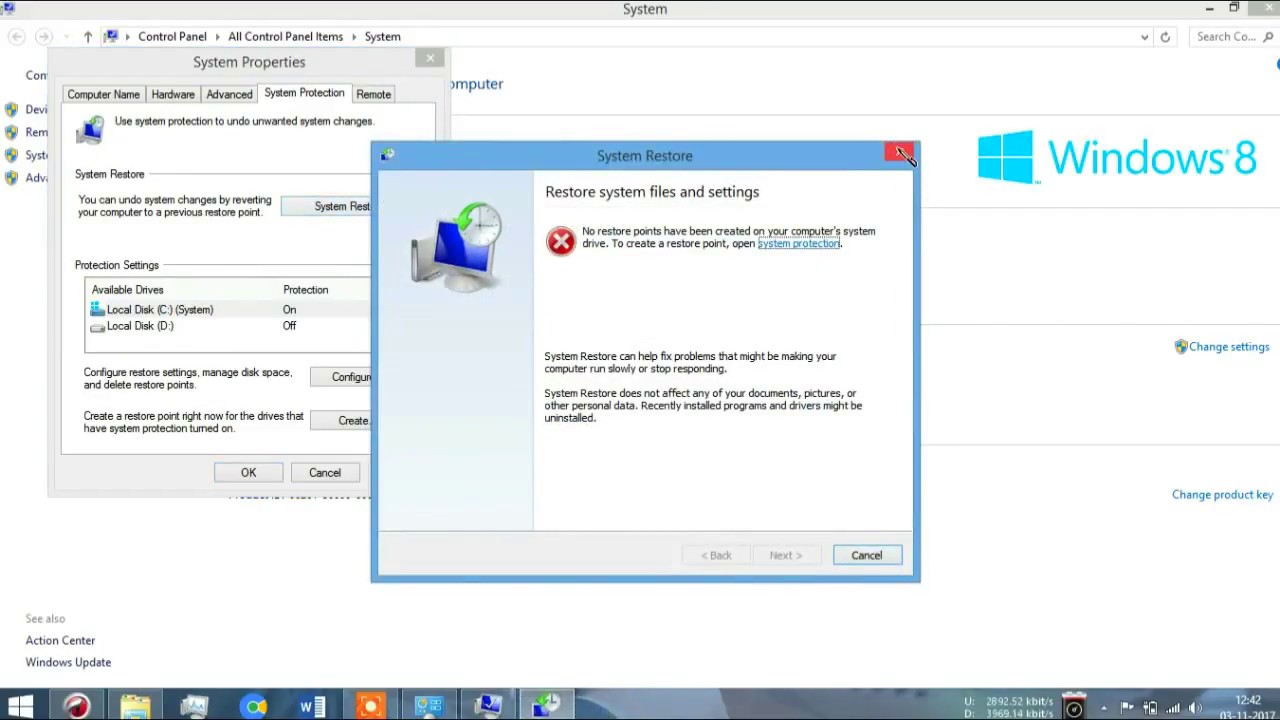Select the System Restore taskbar icon
This screenshot has height=720, width=1280.
547,706
